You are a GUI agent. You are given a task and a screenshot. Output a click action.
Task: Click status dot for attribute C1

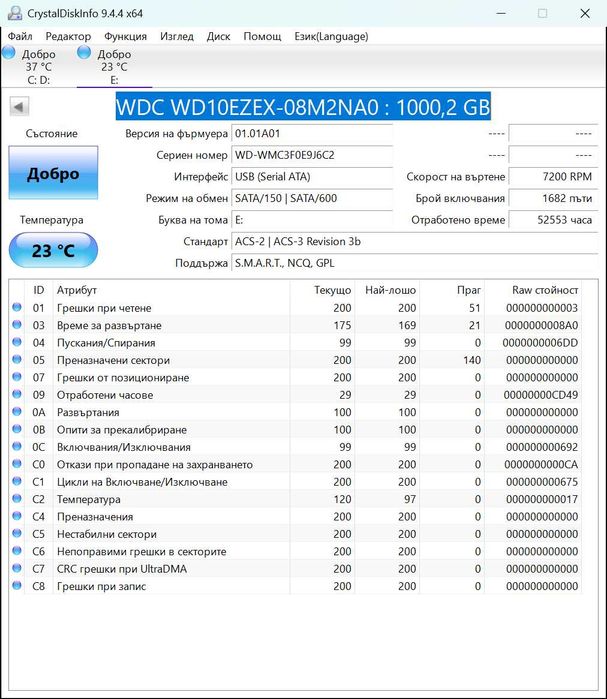coord(17,481)
